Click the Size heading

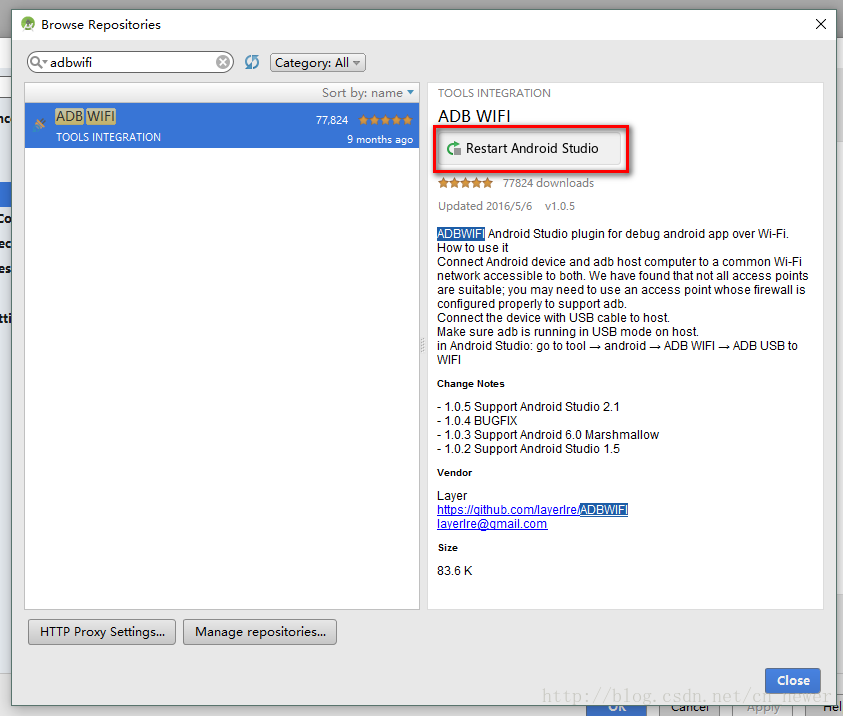[447, 548]
